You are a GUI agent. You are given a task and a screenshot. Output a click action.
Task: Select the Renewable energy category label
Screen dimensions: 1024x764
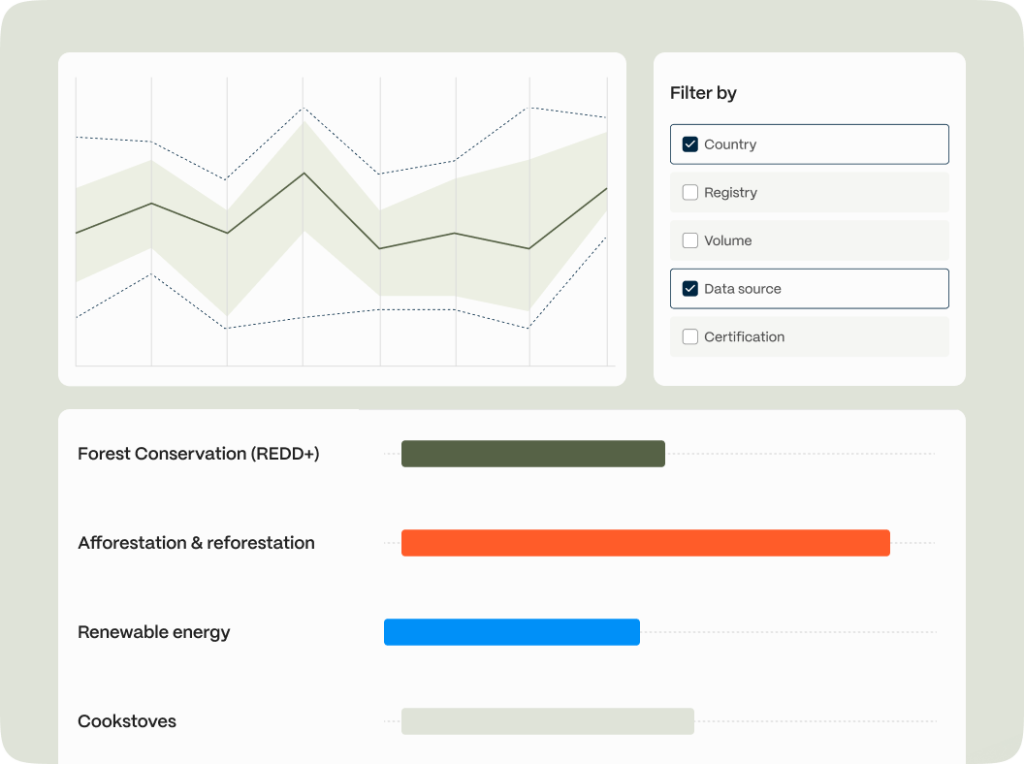coord(153,632)
